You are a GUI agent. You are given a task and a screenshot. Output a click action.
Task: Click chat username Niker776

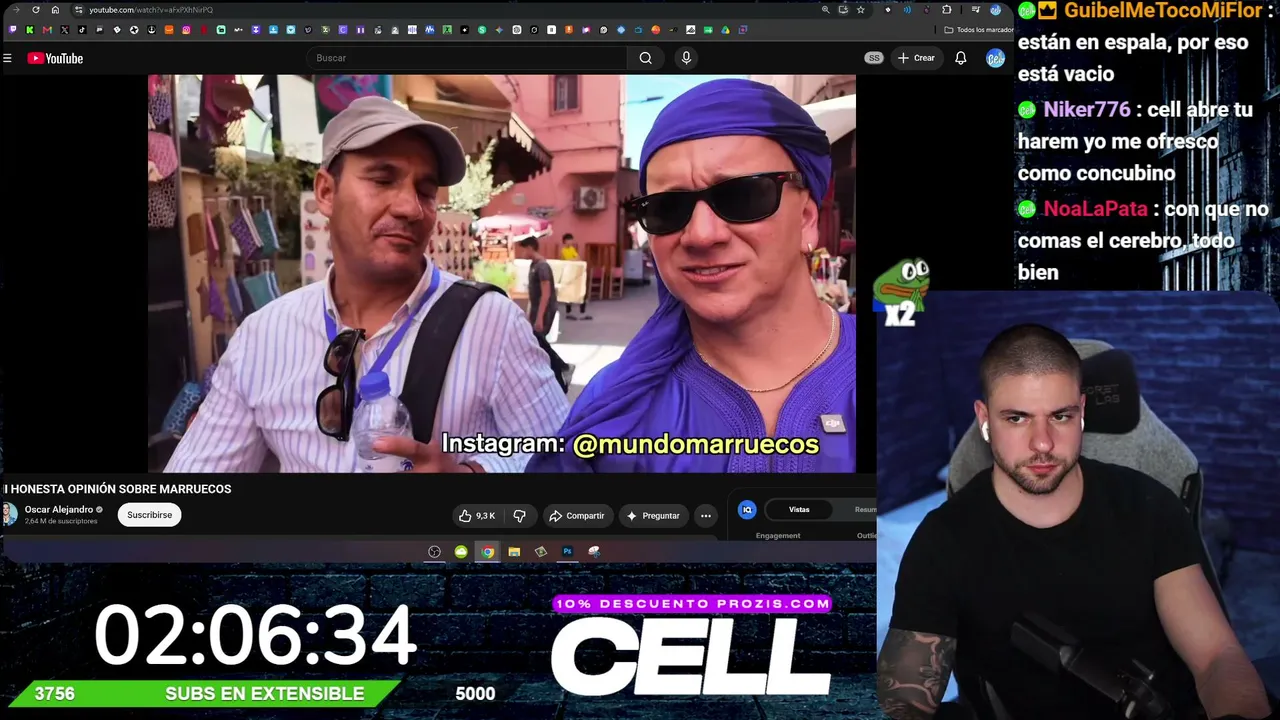click(x=1087, y=110)
